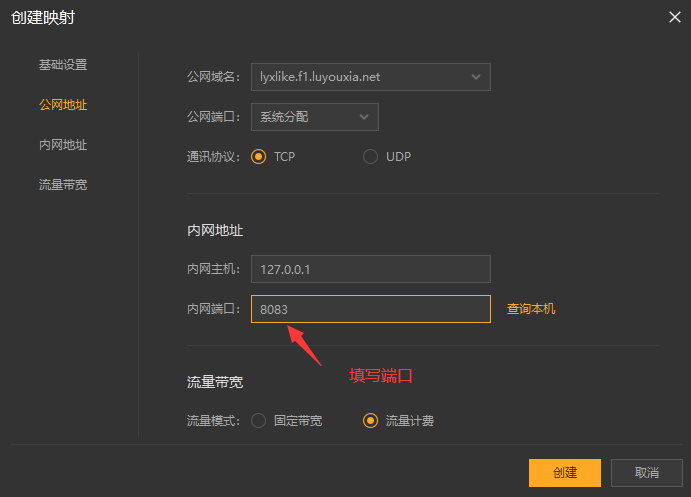Choose the UDP protocol radio button

coord(370,156)
